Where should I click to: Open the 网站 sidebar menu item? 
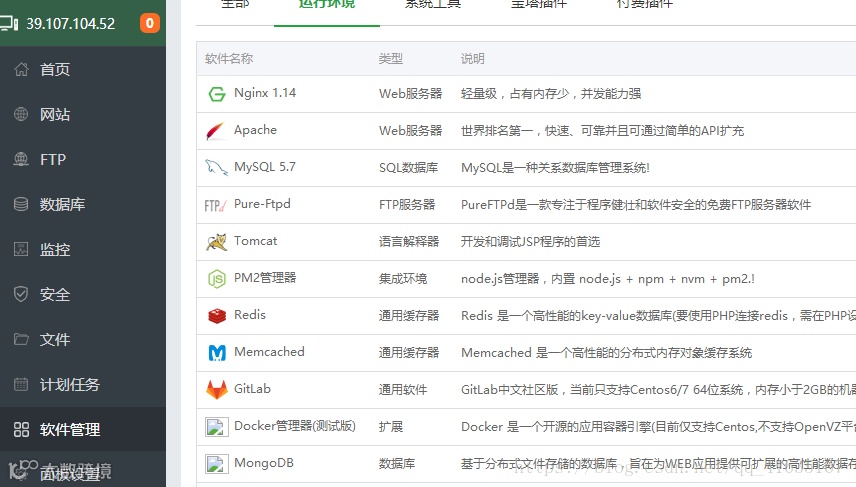tap(83, 114)
